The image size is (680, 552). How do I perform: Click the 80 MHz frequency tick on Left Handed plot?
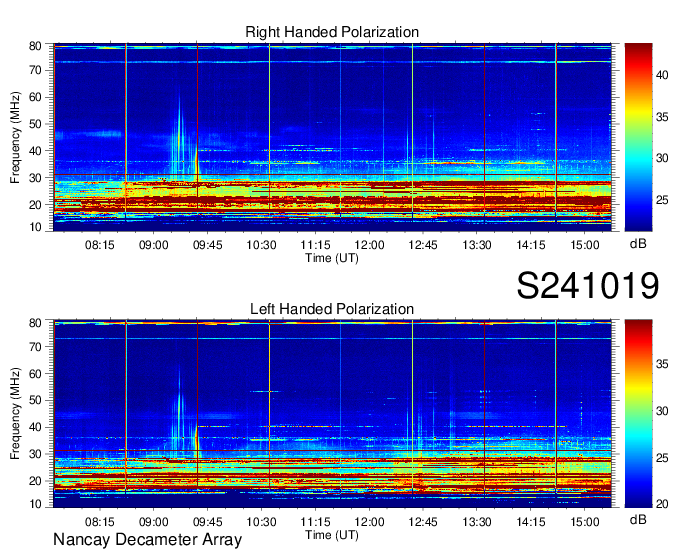pyautogui.click(x=35, y=323)
